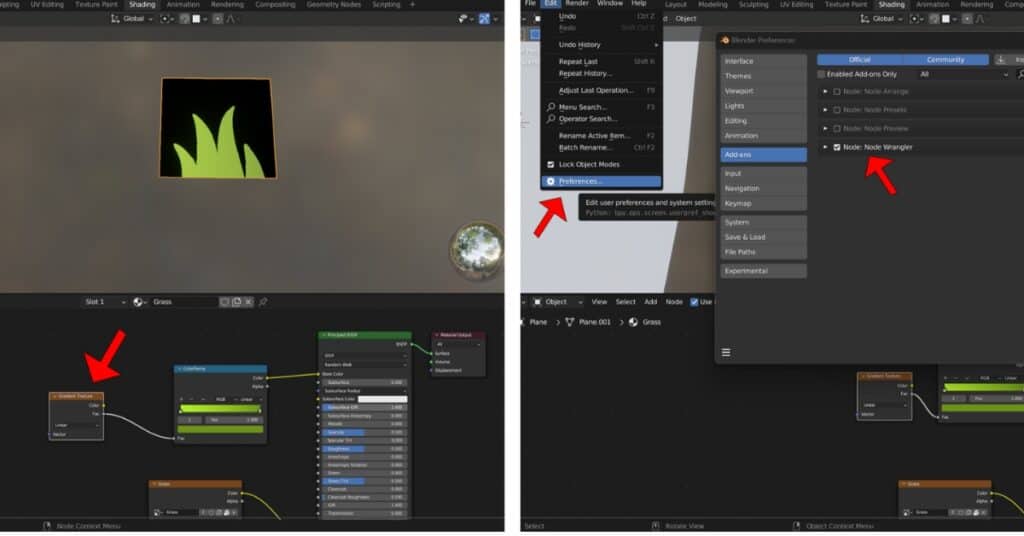
Task: Click the material sphere browse icon
Action: coord(139,301)
